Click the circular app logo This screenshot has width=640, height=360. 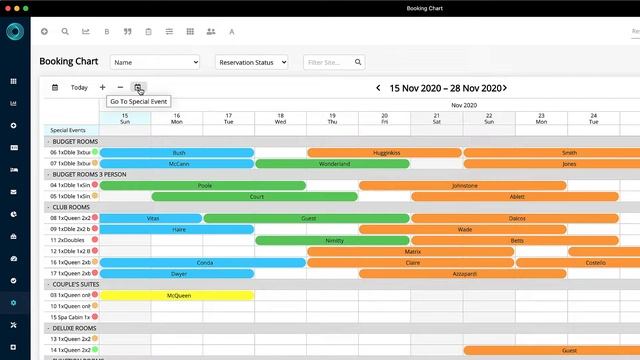(x=15, y=31)
